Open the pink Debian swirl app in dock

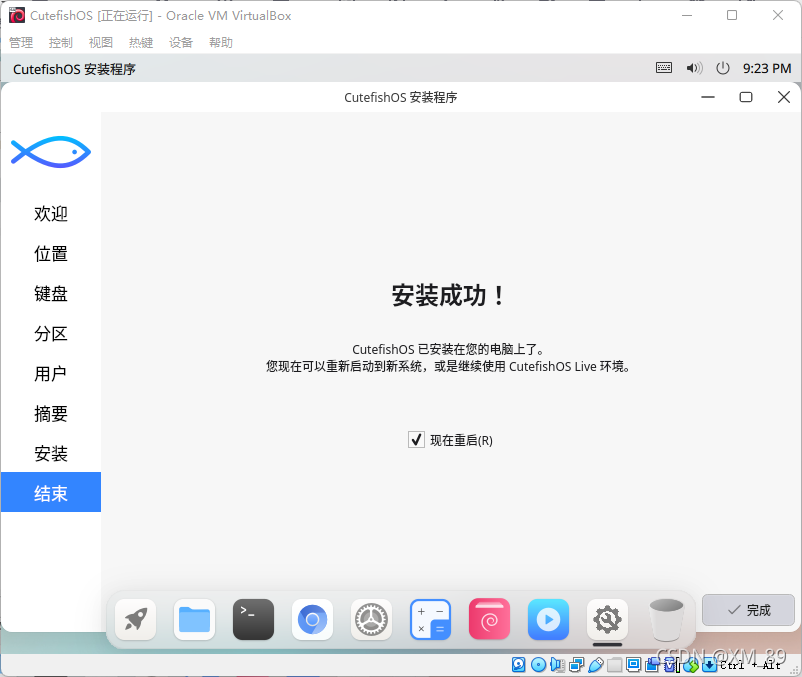click(x=489, y=619)
